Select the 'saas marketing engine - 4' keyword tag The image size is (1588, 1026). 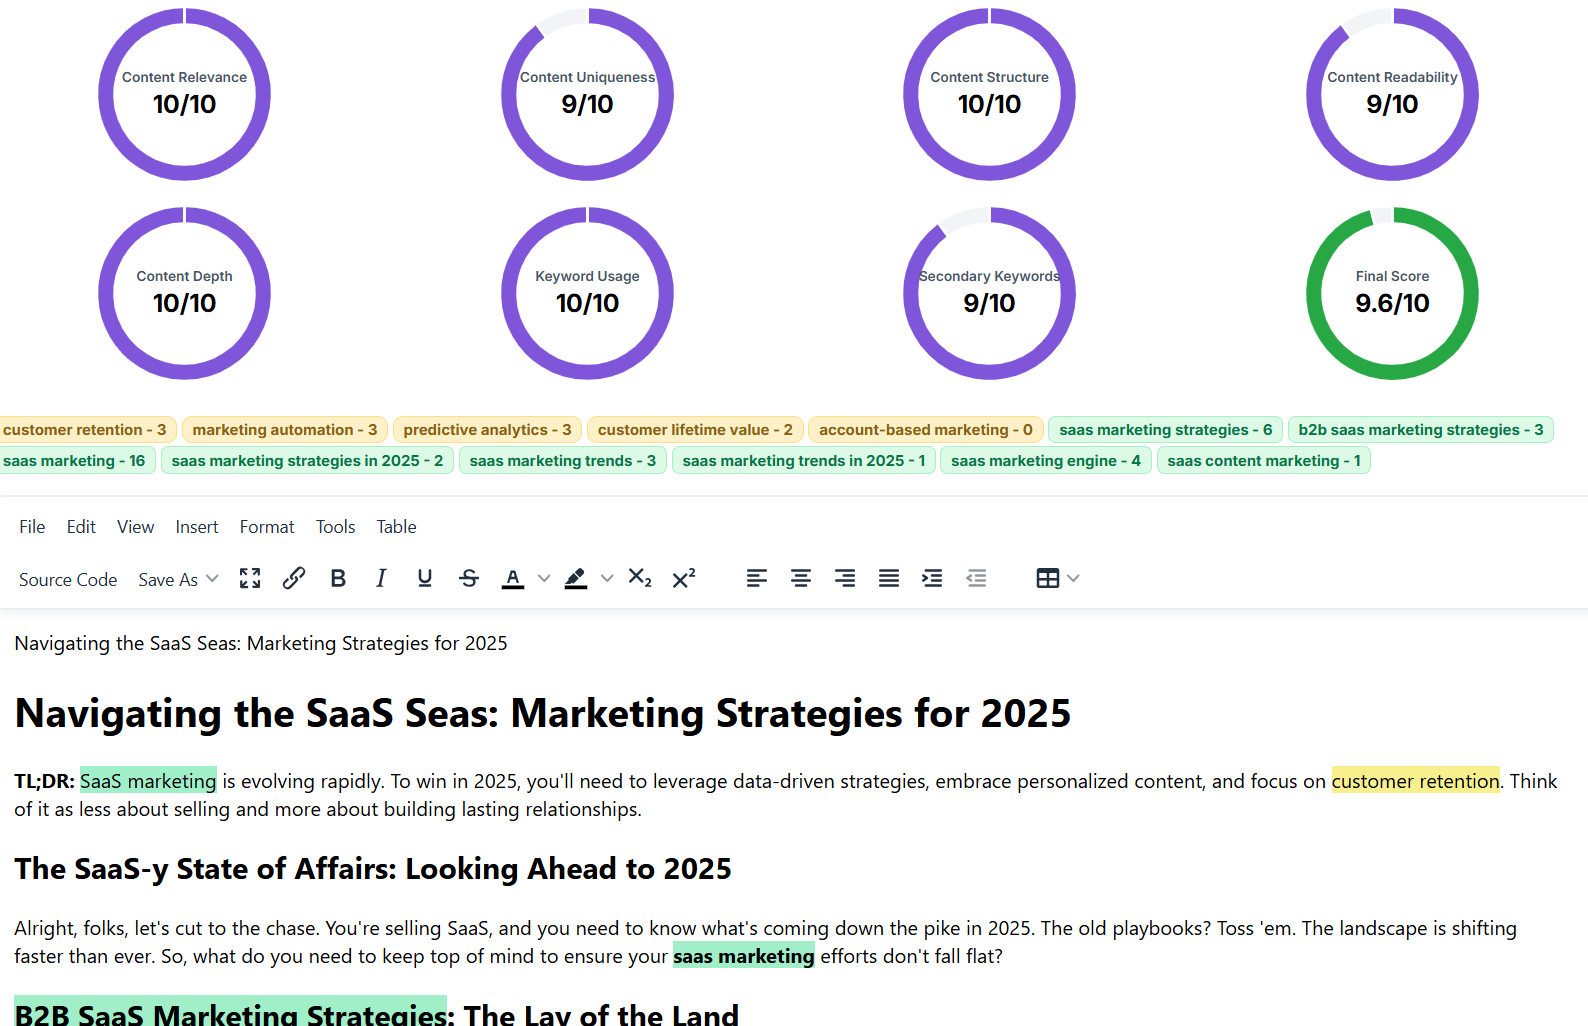pos(1045,461)
